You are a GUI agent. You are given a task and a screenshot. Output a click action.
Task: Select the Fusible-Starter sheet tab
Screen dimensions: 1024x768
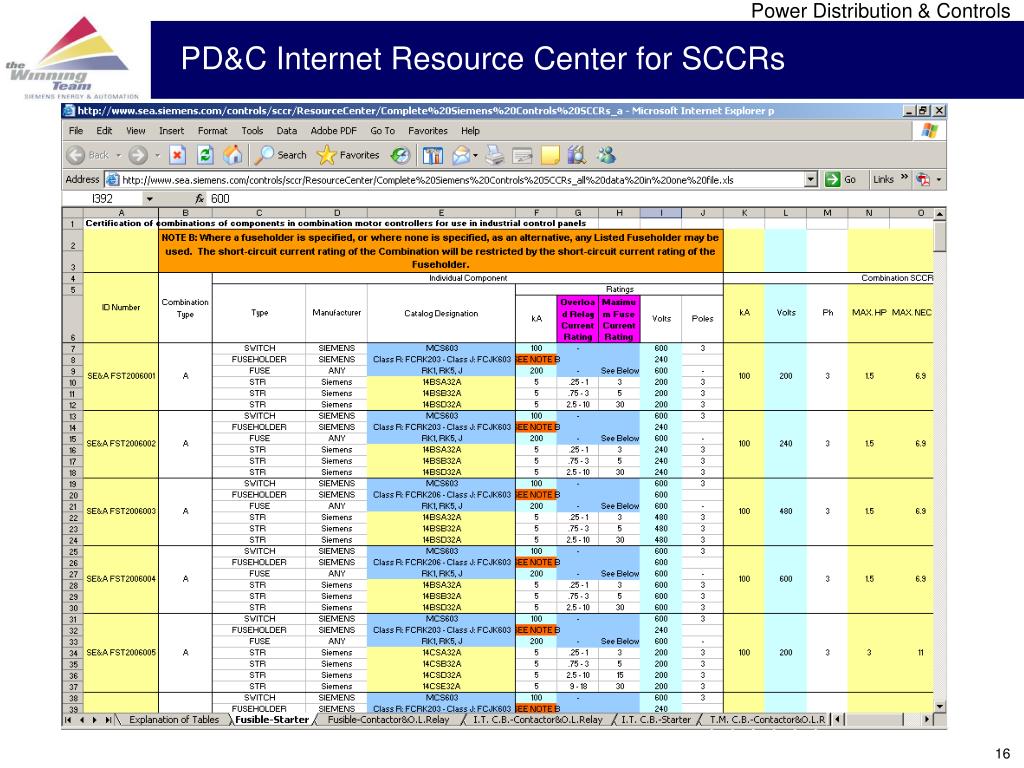click(x=272, y=720)
